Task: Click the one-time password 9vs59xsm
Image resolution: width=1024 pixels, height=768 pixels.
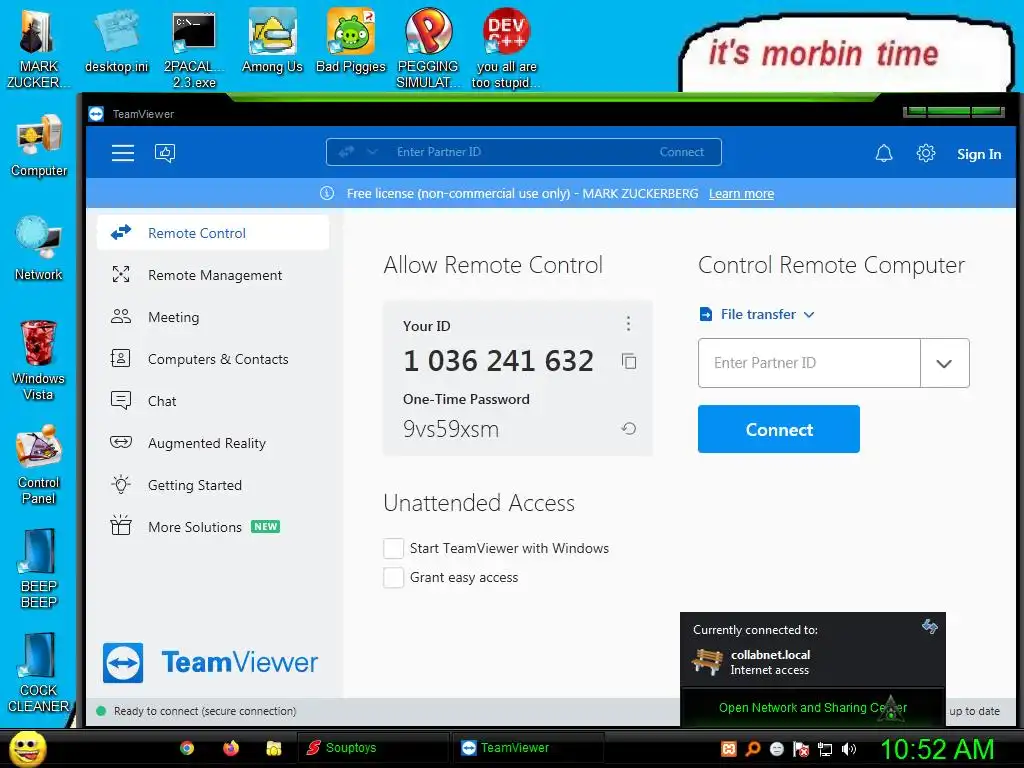Action: [x=451, y=429]
